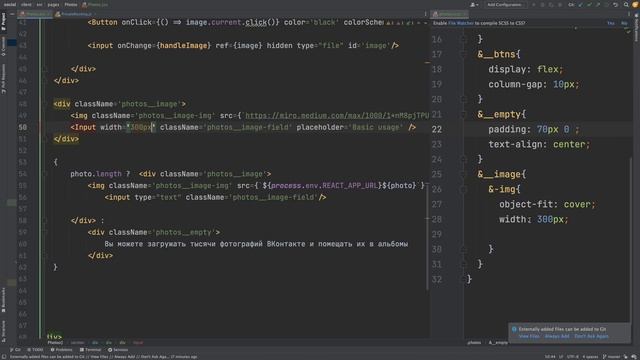Click 'photos__empty' className string
640x360 pixels.
click(184, 232)
